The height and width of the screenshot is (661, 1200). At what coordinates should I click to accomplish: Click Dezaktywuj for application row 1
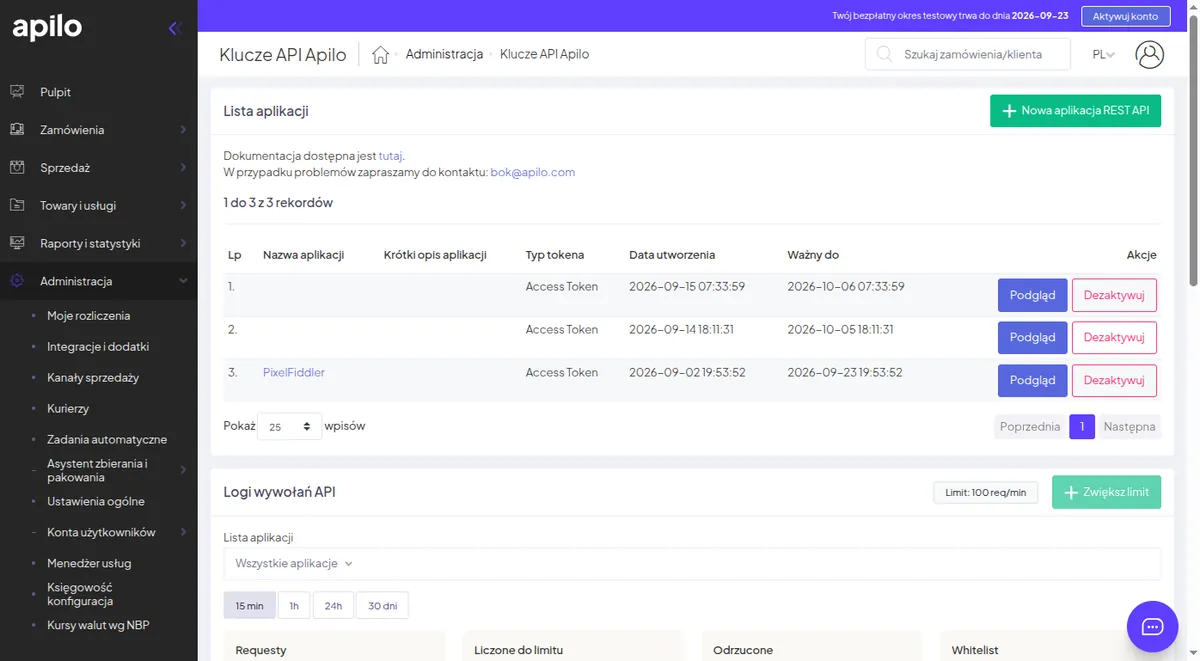(1114, 295)
